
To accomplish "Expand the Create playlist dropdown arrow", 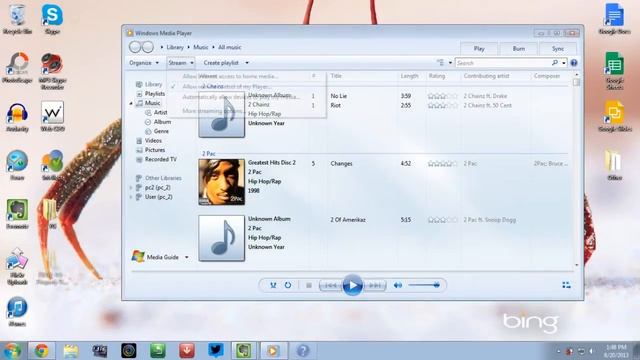I will 247,63.
